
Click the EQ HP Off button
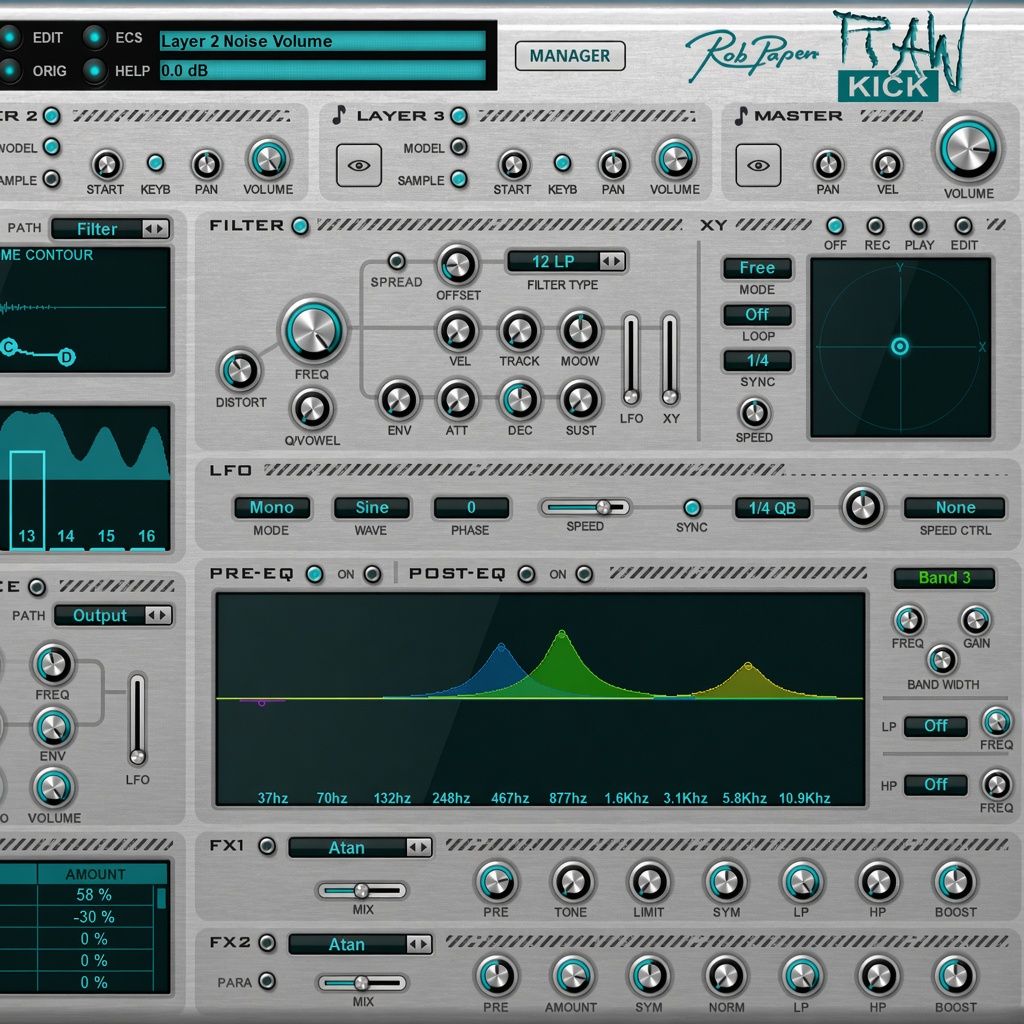tap(935, 784)
